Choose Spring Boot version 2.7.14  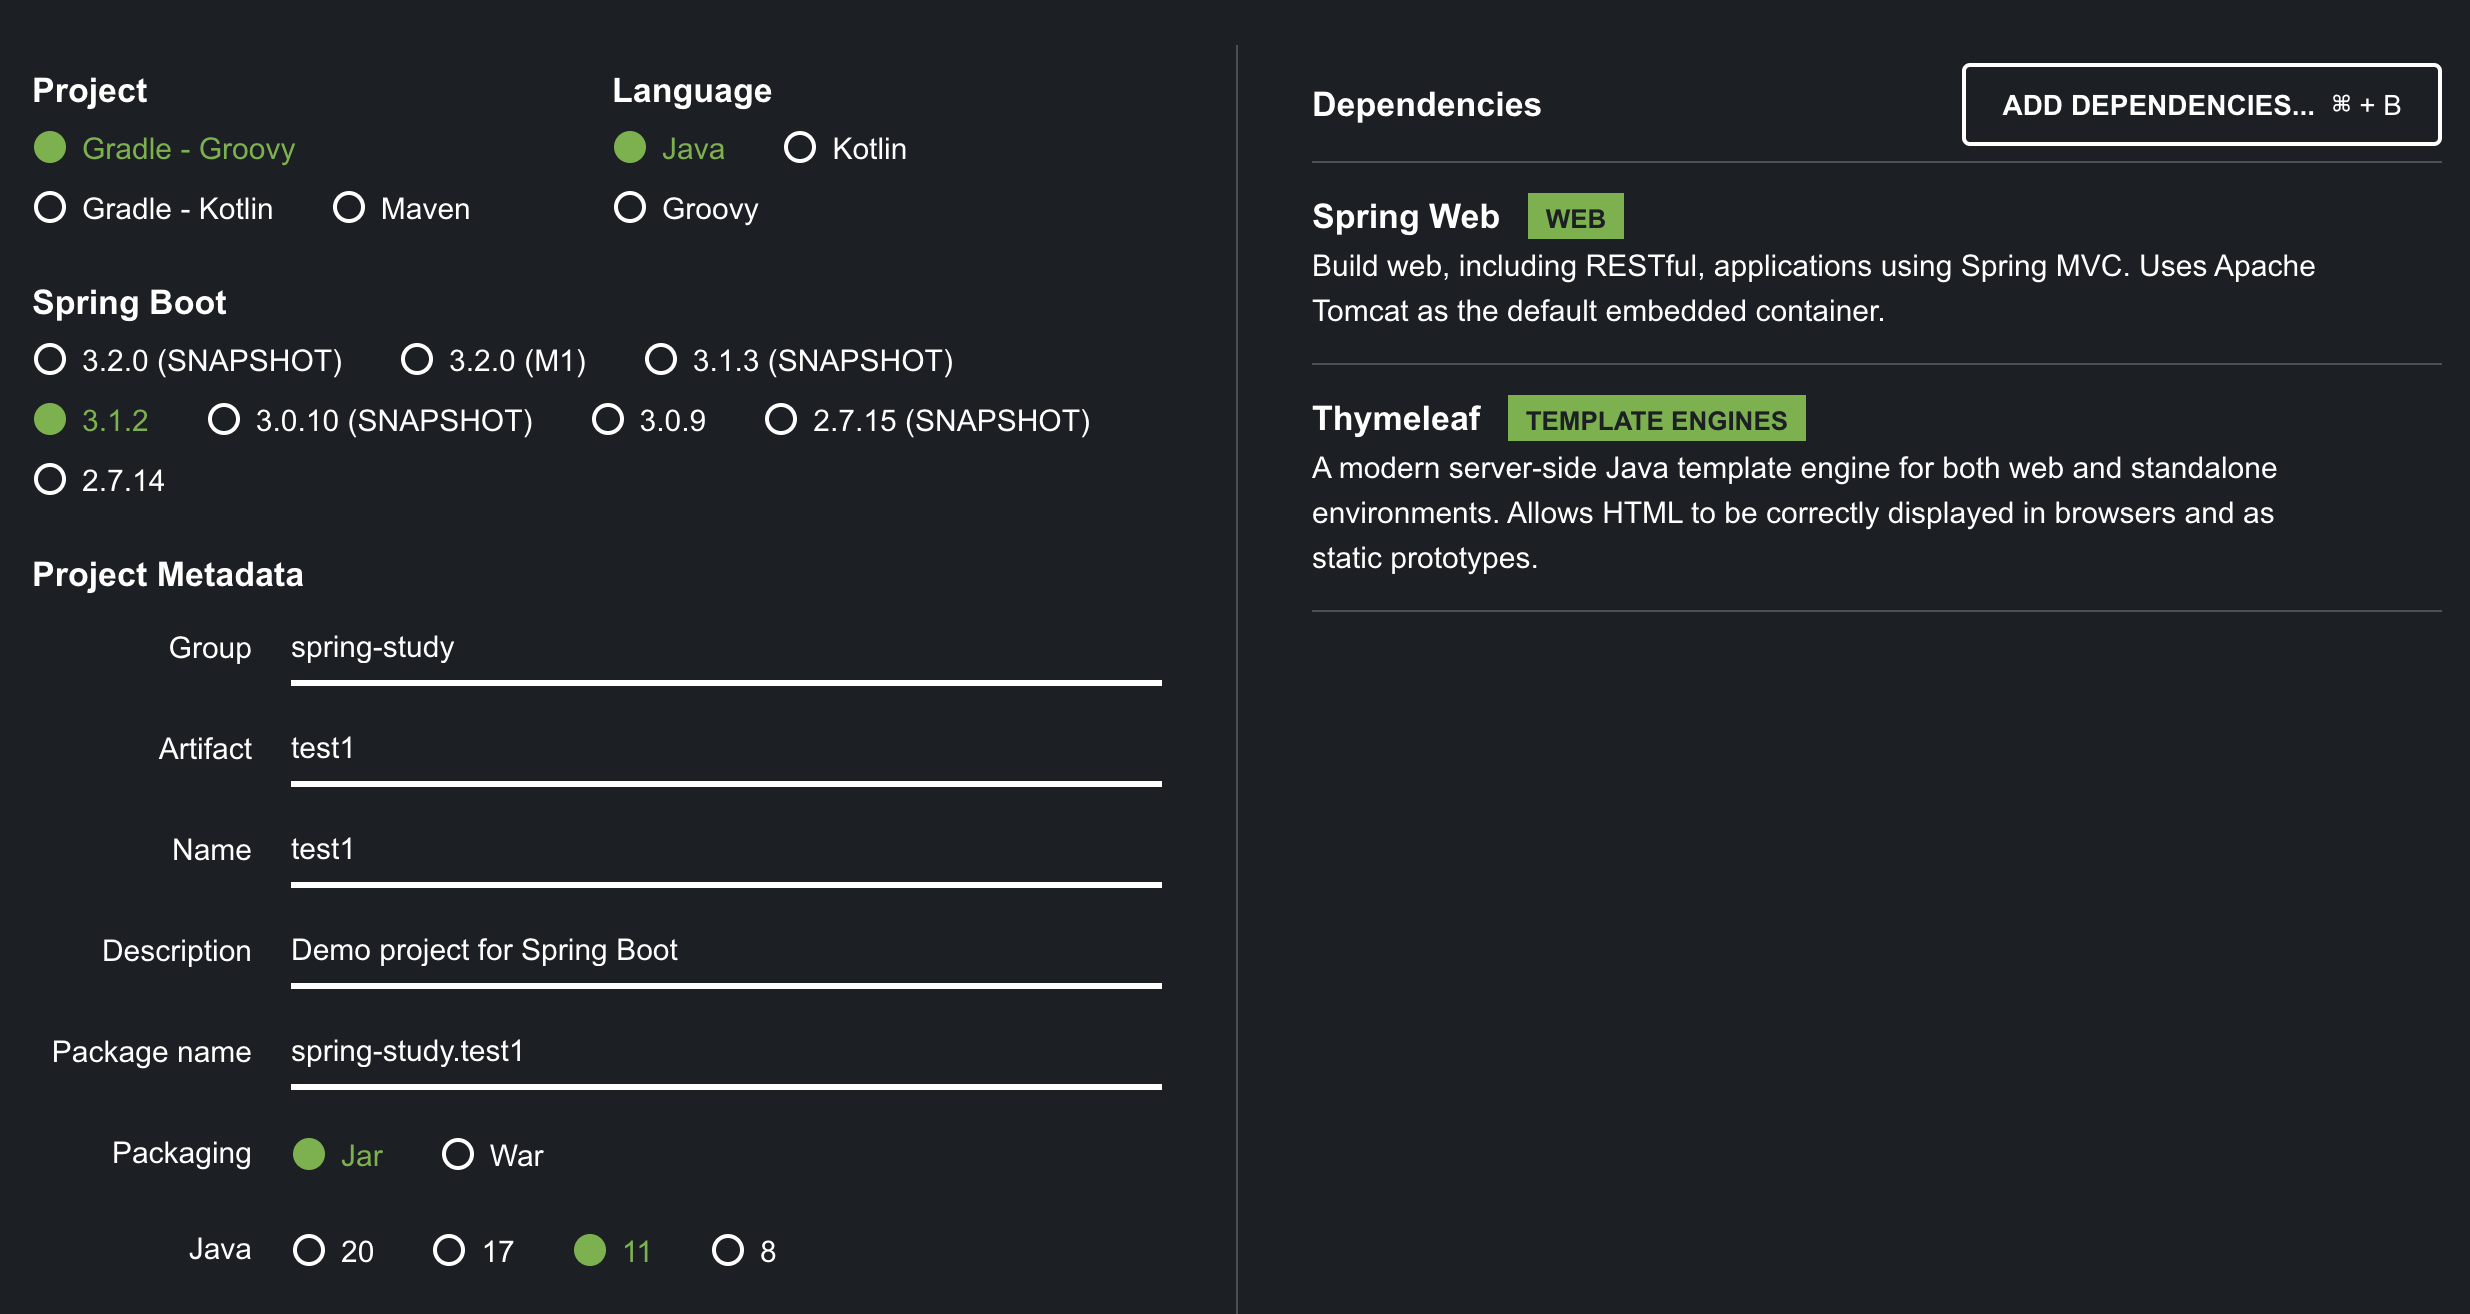coord(99,480)
